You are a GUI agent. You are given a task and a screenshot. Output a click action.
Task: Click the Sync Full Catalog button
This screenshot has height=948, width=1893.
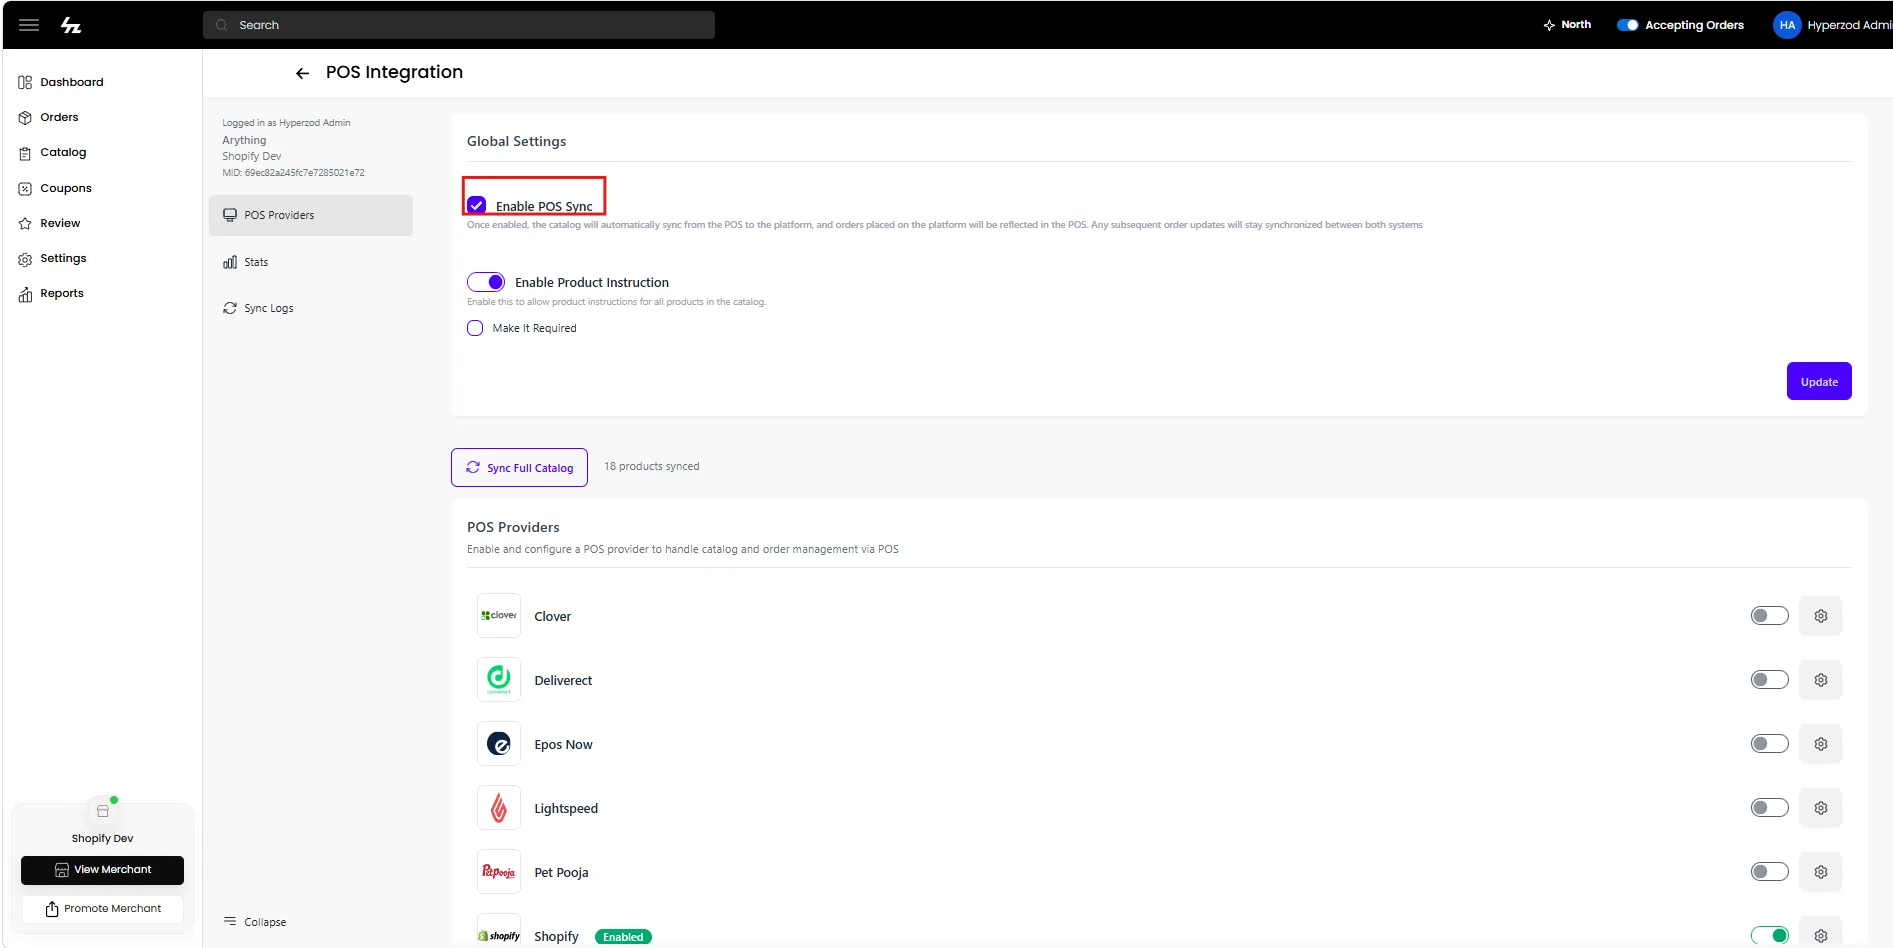(519, 467)
